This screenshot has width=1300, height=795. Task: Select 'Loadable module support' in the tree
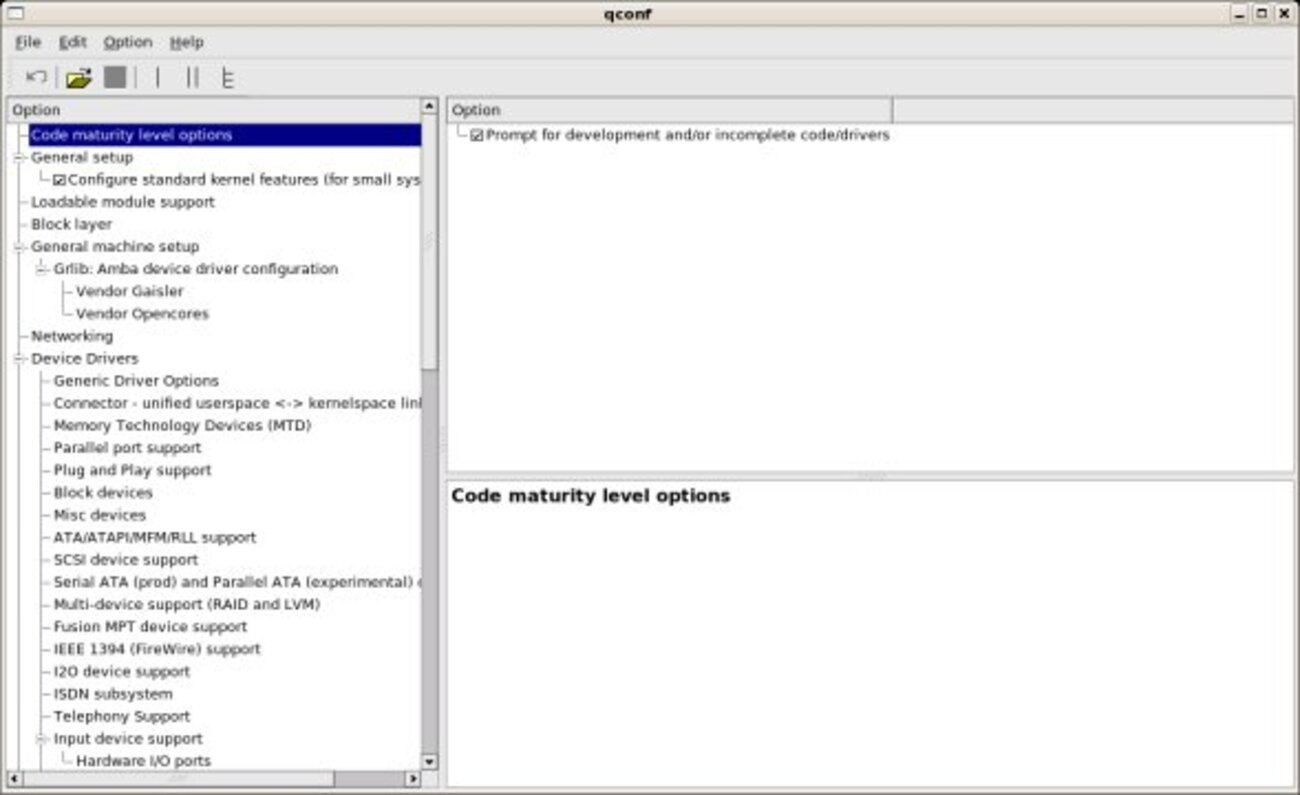pyautogui.click(x=123, y=201)
